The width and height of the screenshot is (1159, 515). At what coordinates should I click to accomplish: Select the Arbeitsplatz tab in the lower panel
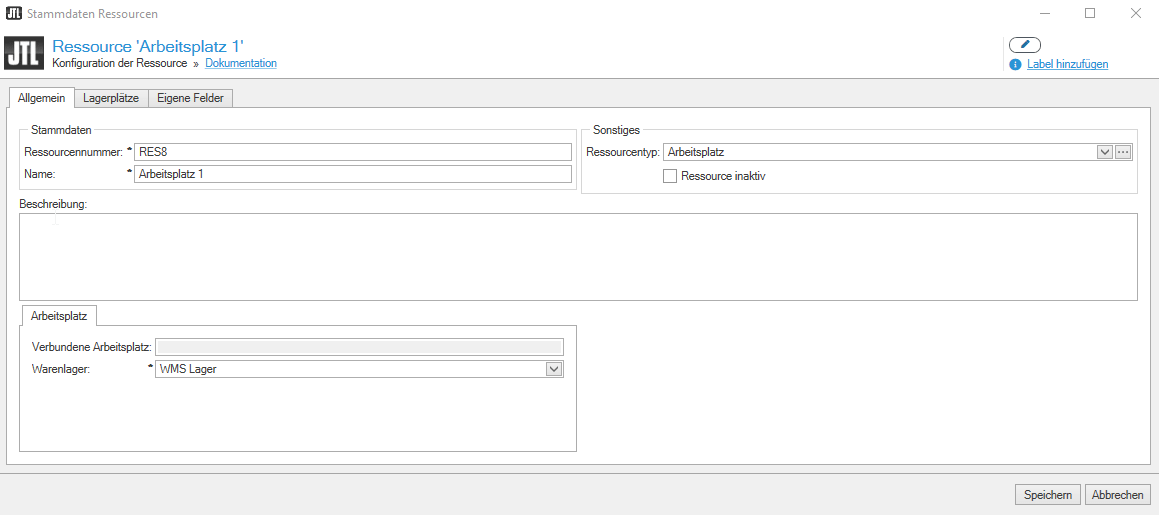[59, 316]
